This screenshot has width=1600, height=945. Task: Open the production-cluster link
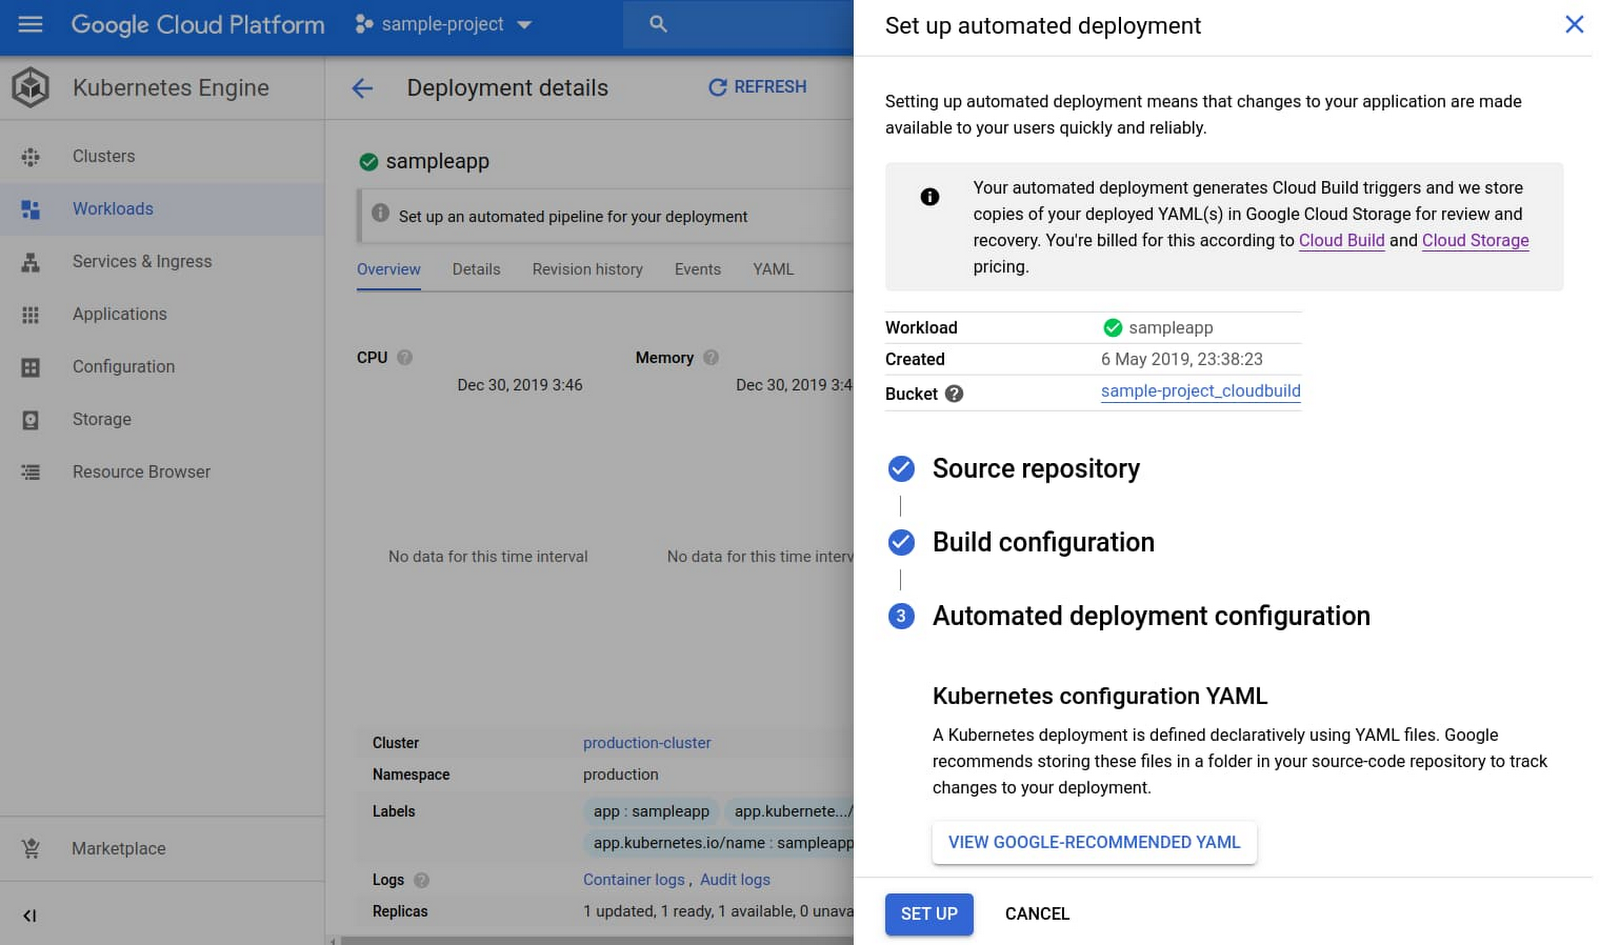point(647,743)
